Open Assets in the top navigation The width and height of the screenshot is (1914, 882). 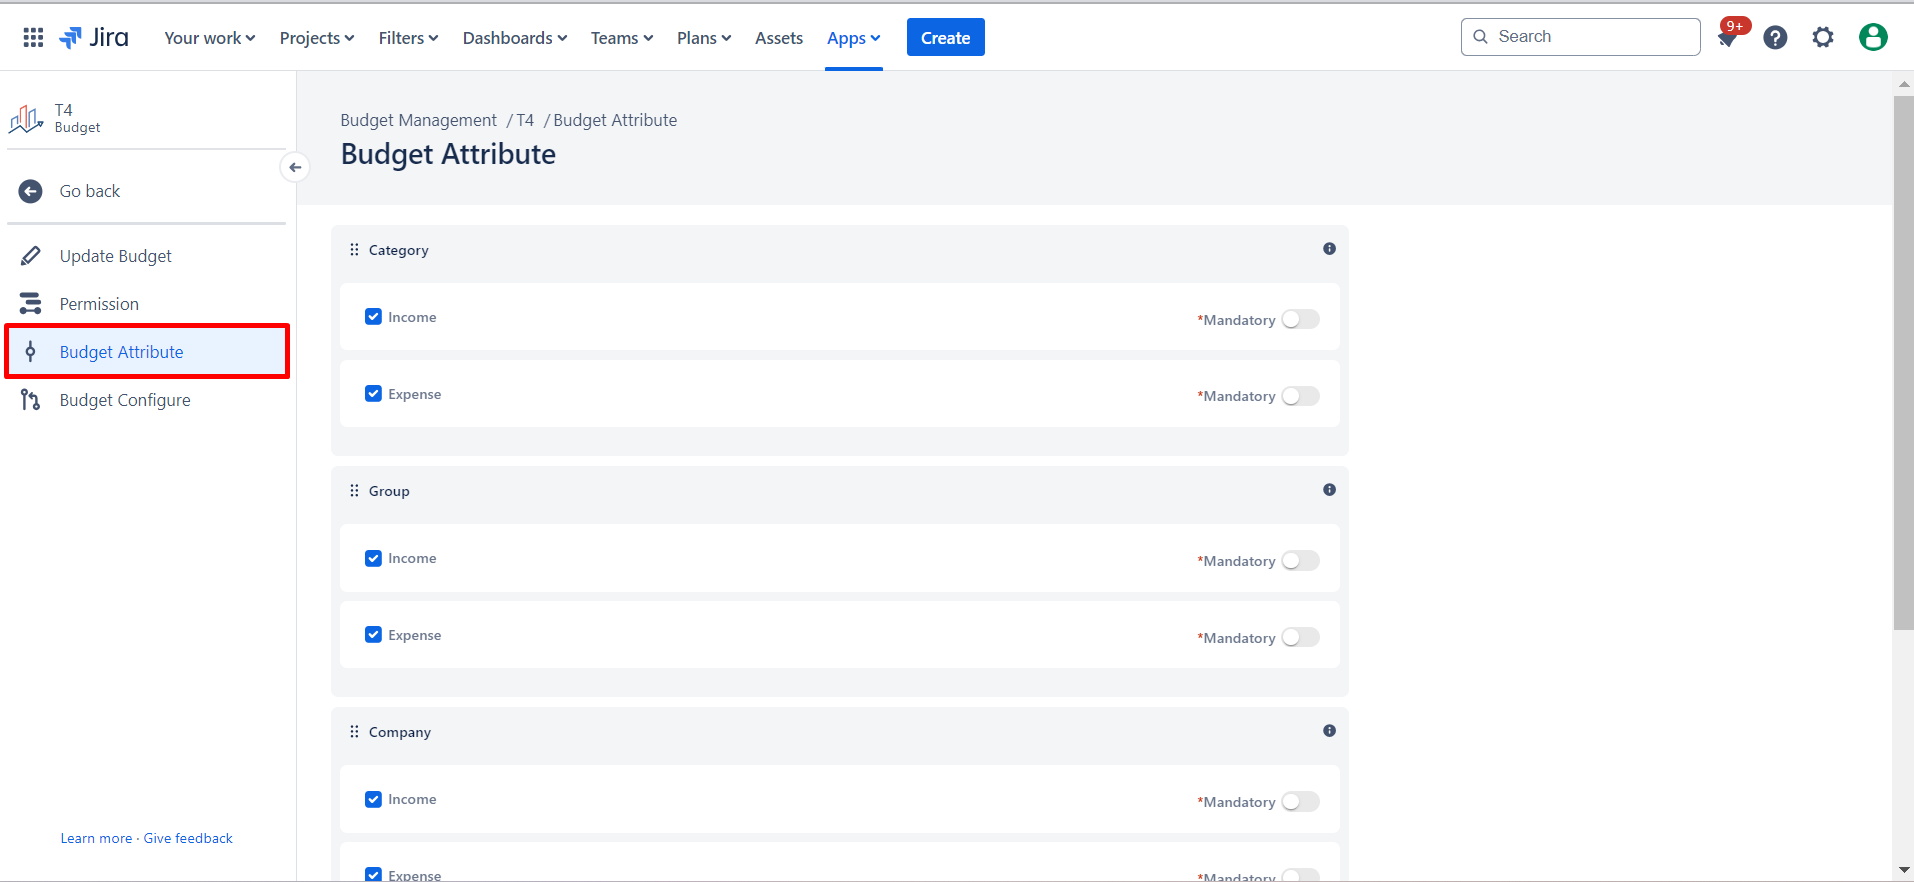point(779,38)
